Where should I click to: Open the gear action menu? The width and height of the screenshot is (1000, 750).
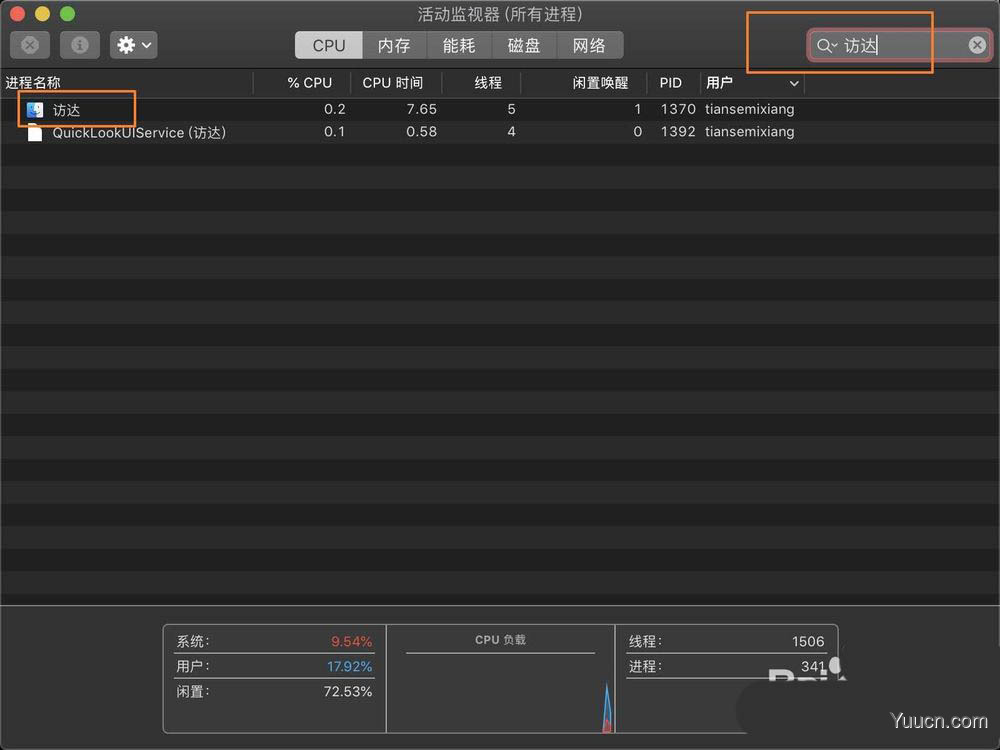tap(133, 45)
